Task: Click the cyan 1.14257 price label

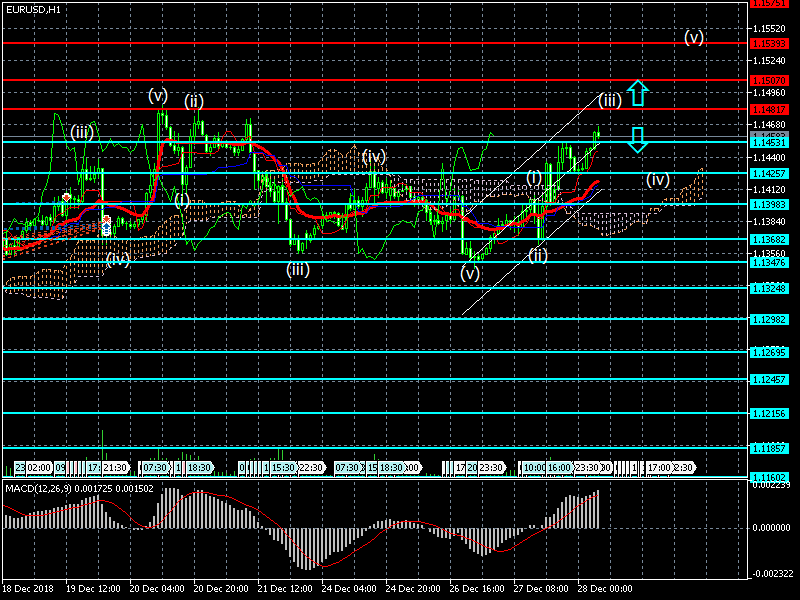Action: [x=769, y=173]
